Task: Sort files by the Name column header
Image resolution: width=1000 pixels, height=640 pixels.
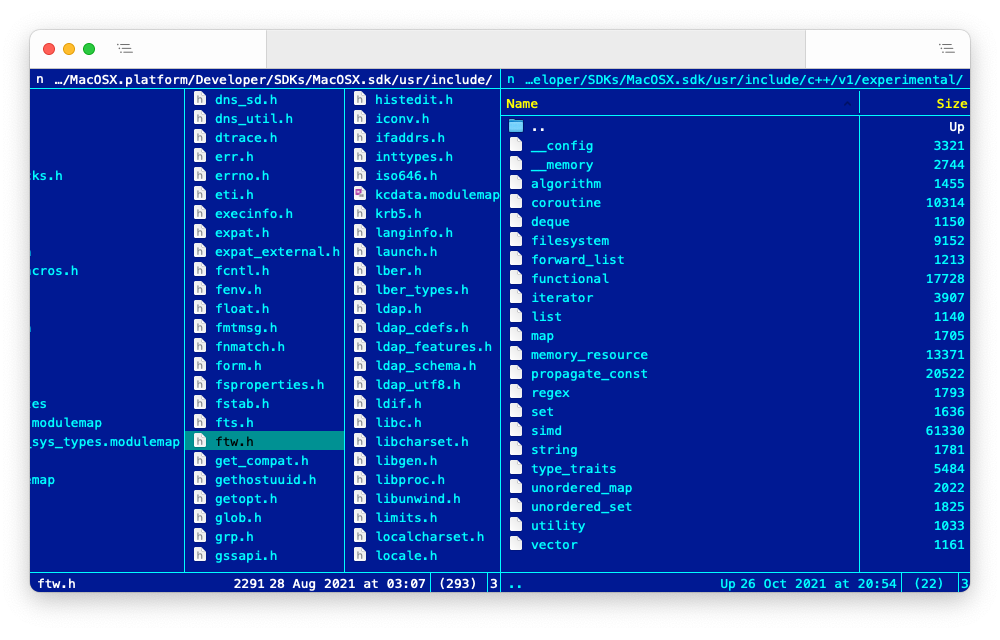Action: [521, 103]
